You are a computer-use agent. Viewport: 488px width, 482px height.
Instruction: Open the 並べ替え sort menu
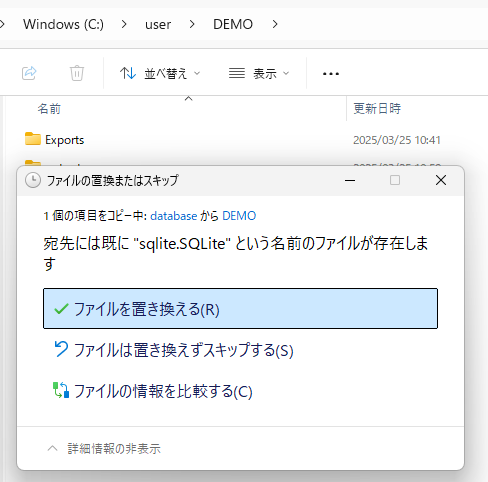click(160, 73)
